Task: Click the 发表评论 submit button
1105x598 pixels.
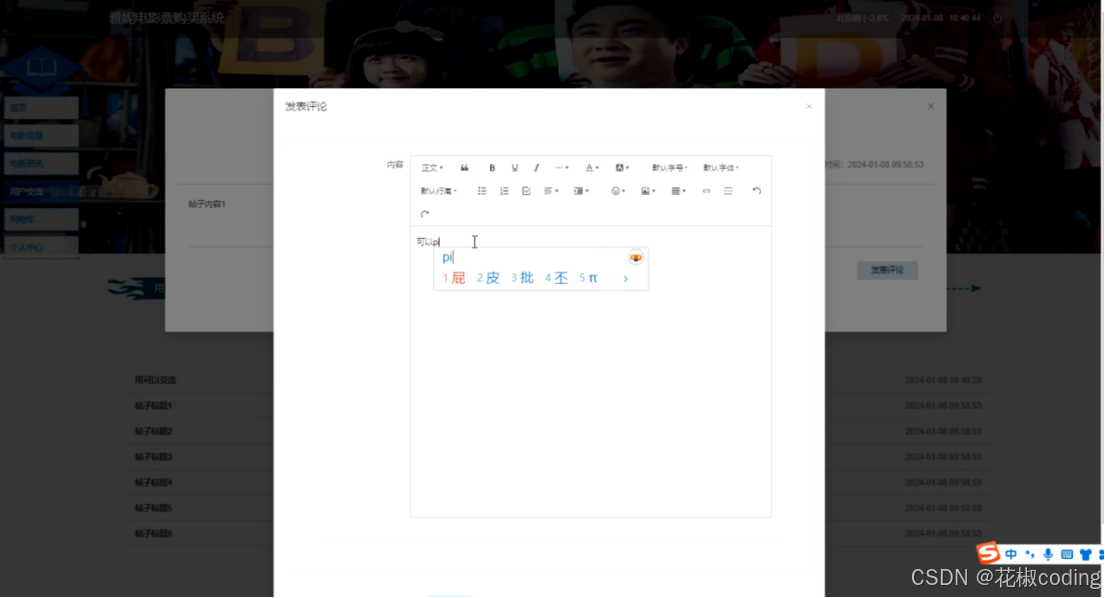Action: tap(886, 270)
